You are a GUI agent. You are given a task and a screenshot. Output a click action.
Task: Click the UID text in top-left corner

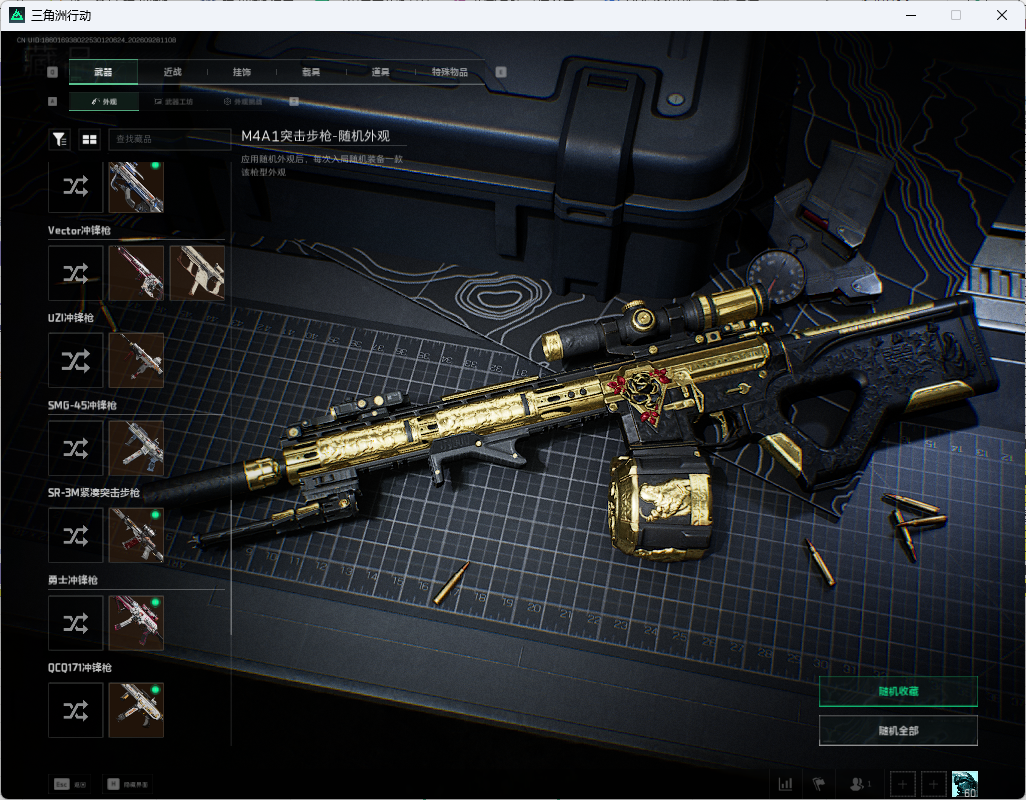click(x=97, y=40)
